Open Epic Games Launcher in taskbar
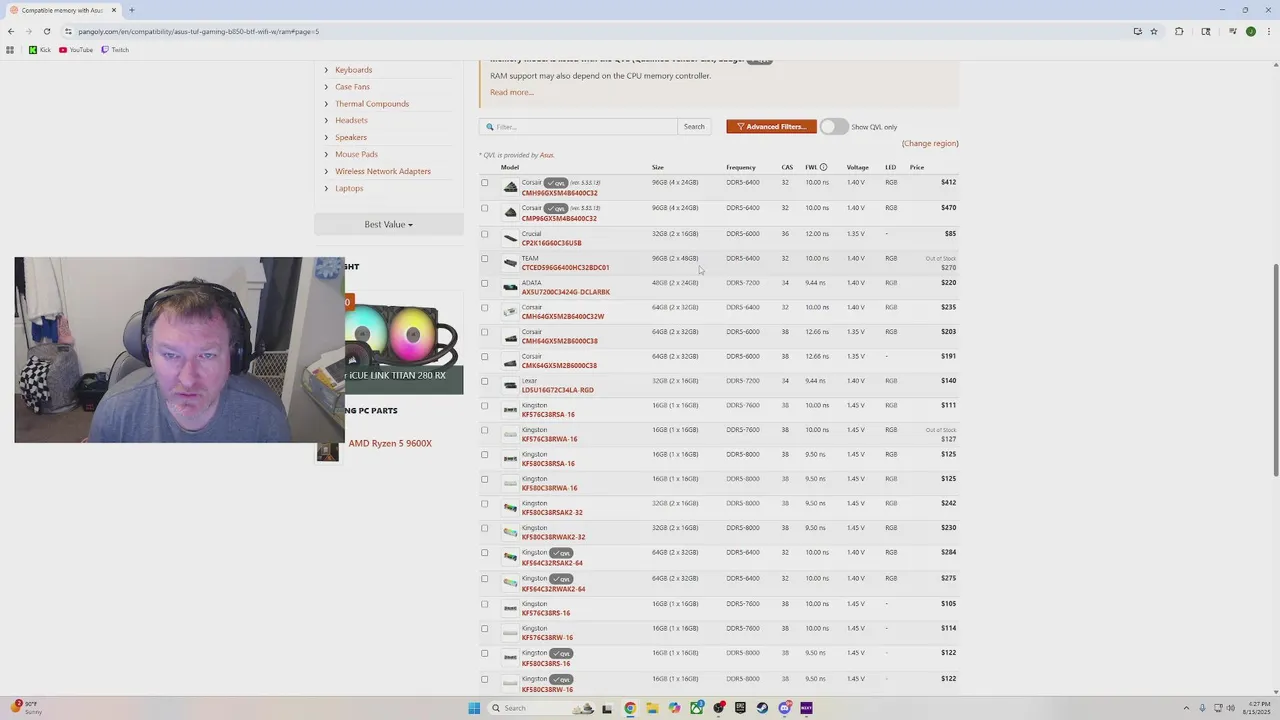 point(740,708)
